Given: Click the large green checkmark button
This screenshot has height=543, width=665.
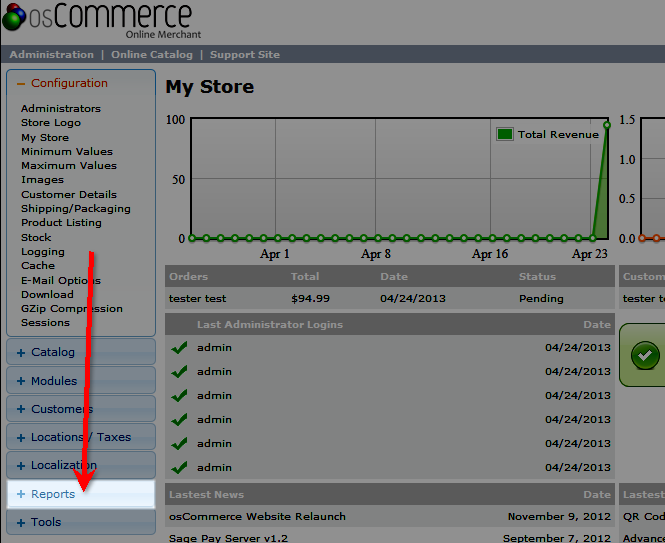Looking at the screenshot, I should click(x=645, y=355).
